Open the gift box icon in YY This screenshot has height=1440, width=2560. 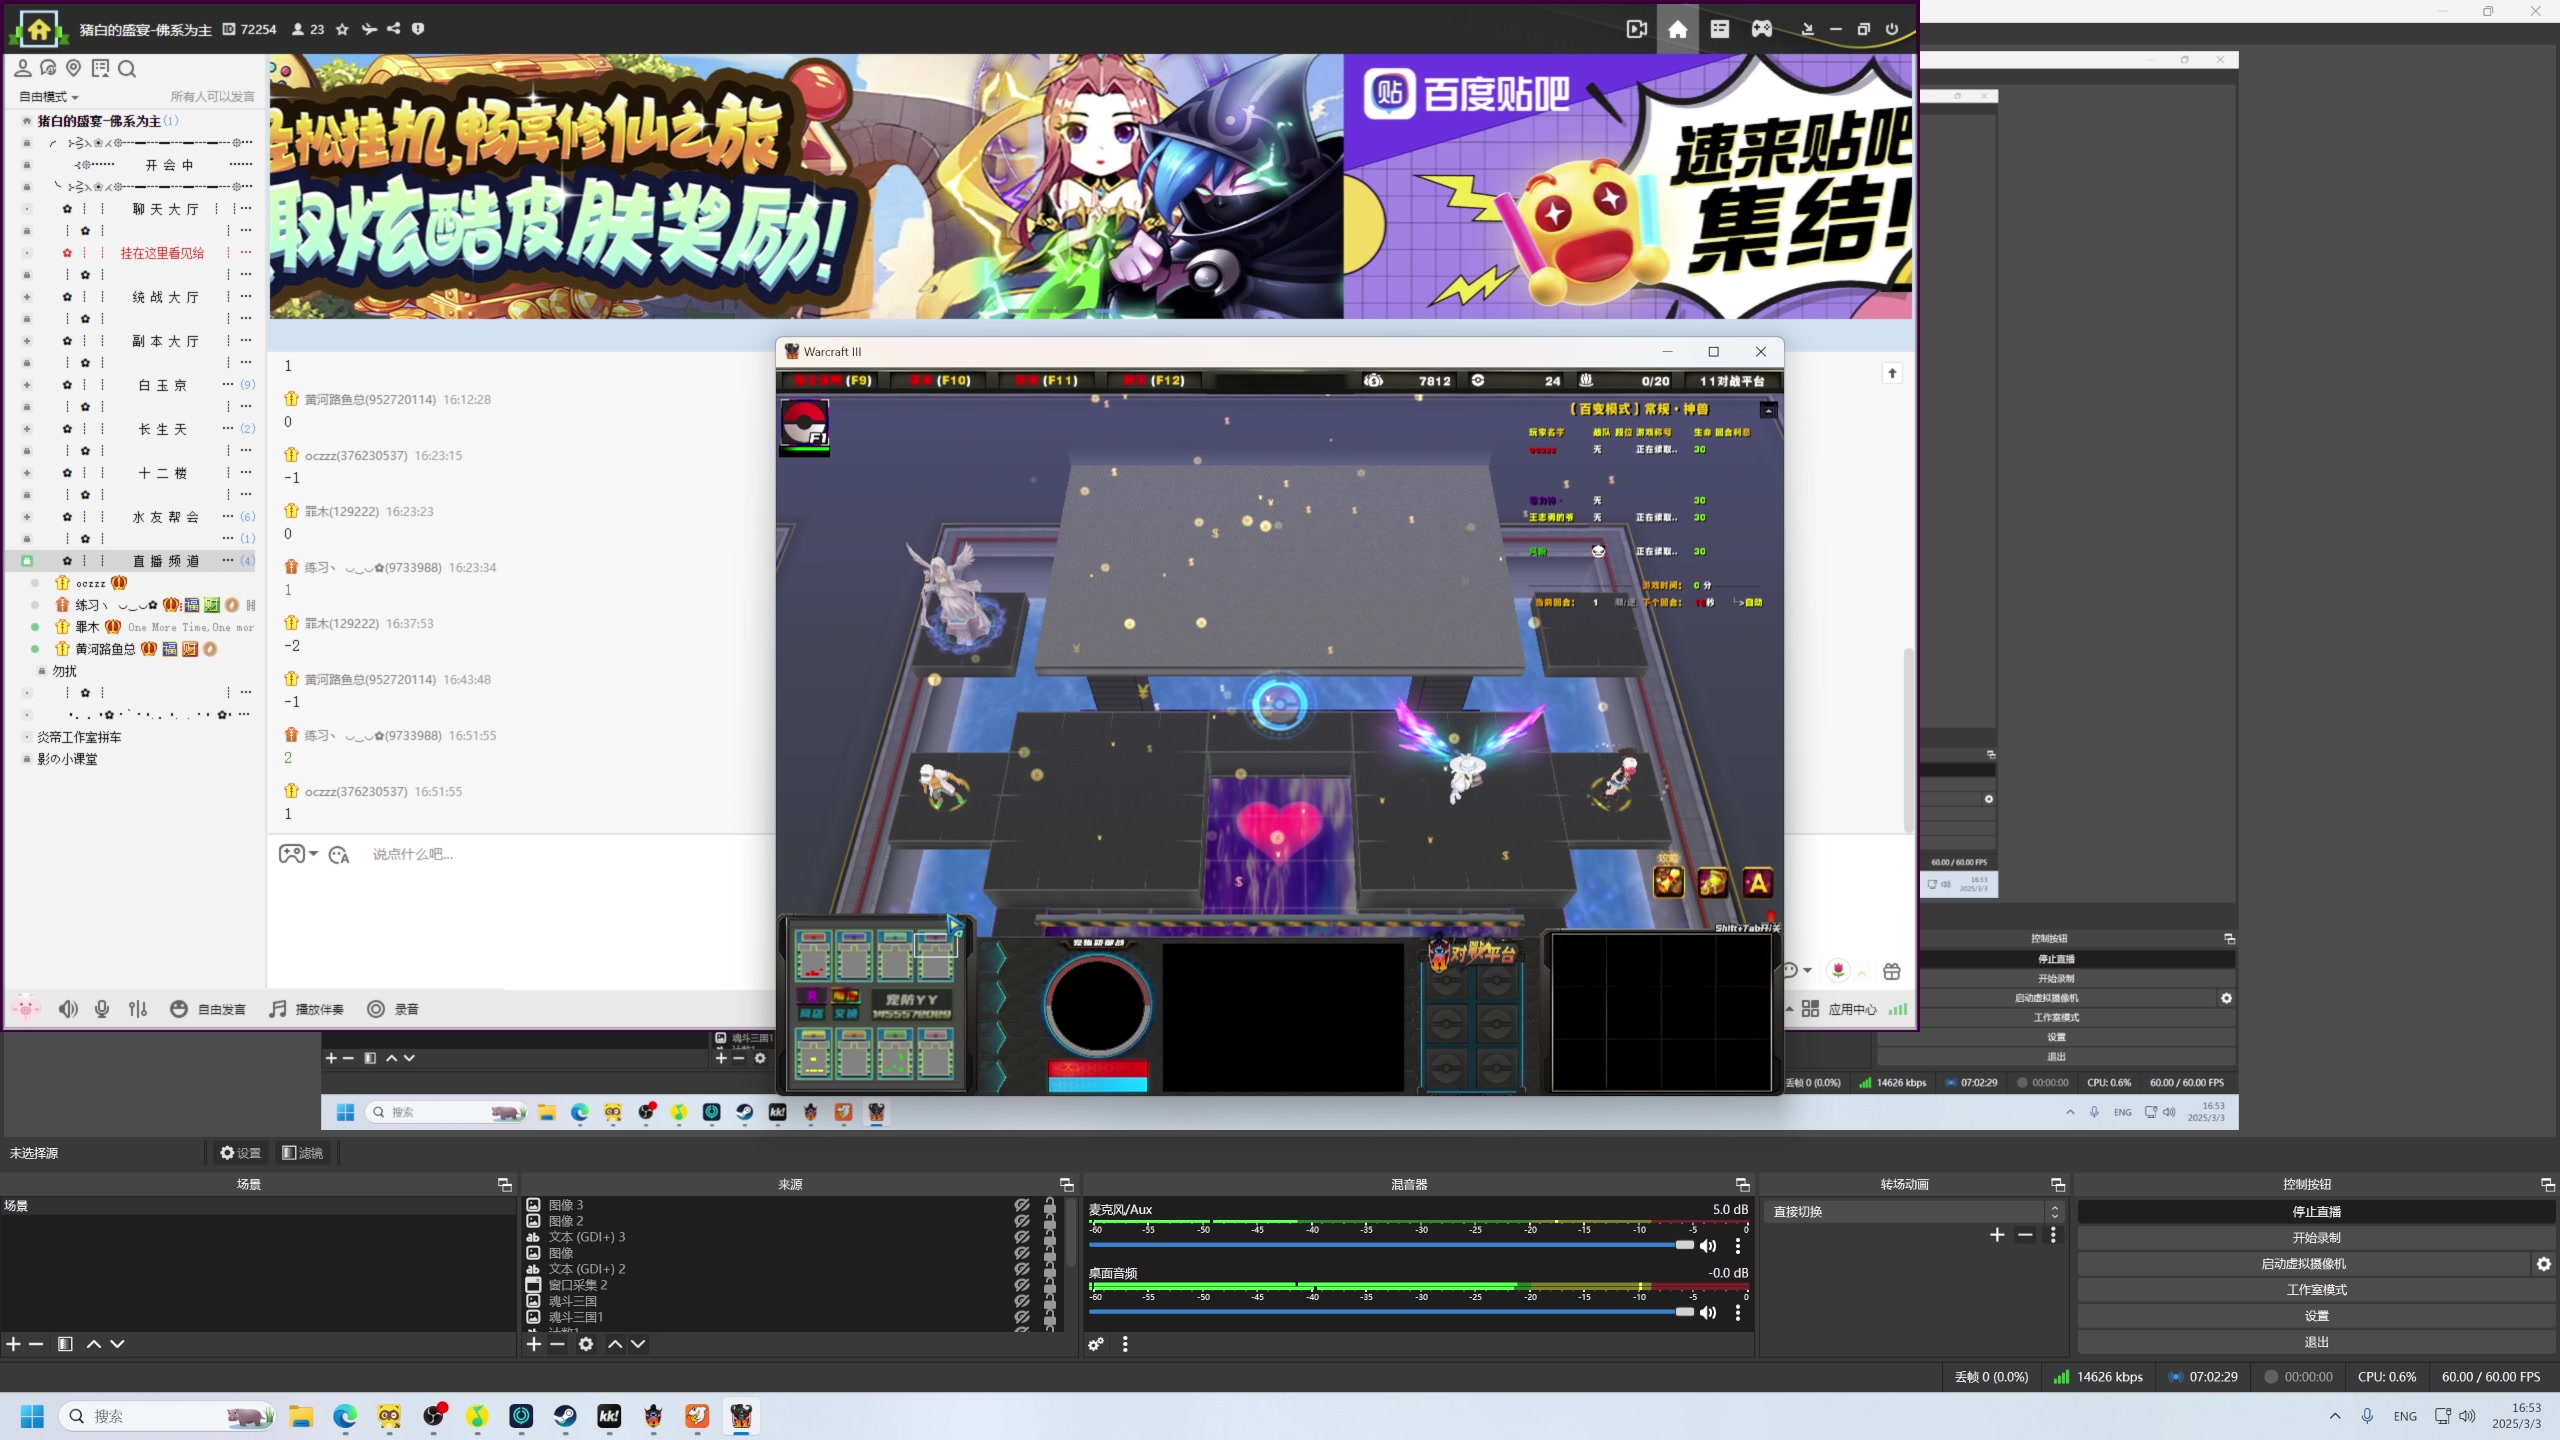(x=1891, y=971)
